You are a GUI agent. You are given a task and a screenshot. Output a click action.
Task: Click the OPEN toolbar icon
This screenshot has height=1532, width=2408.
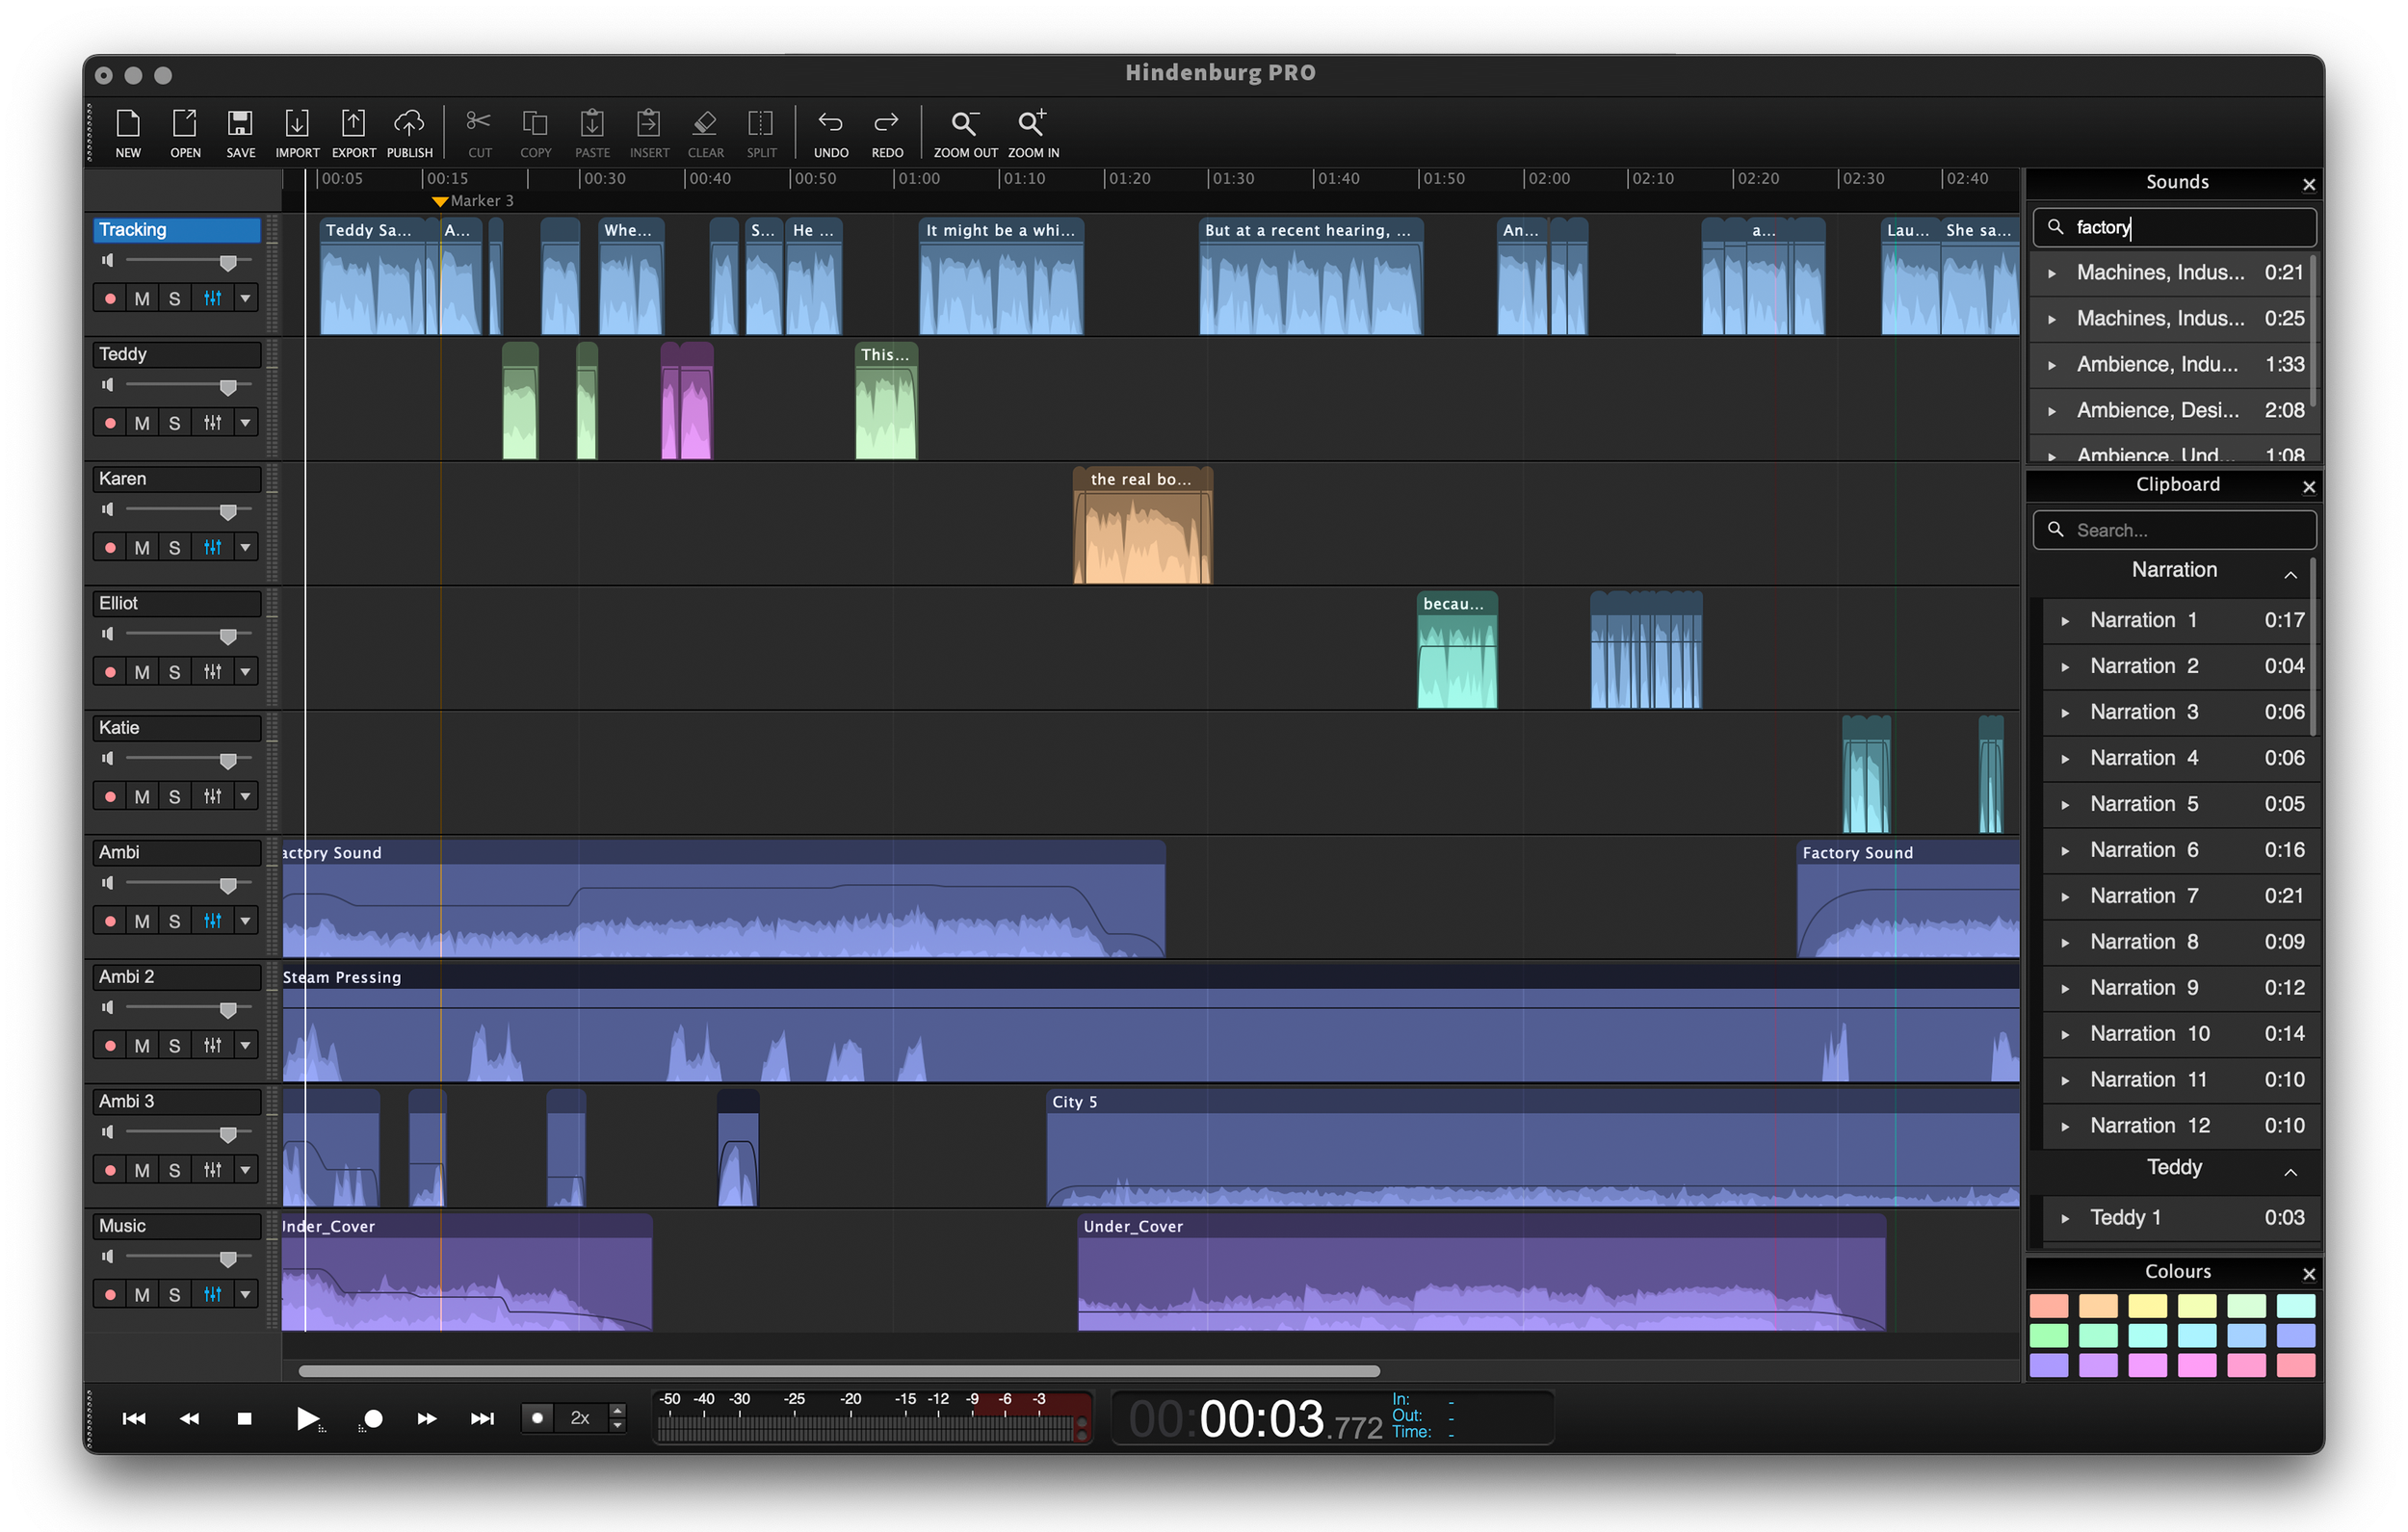coord(185,133)
